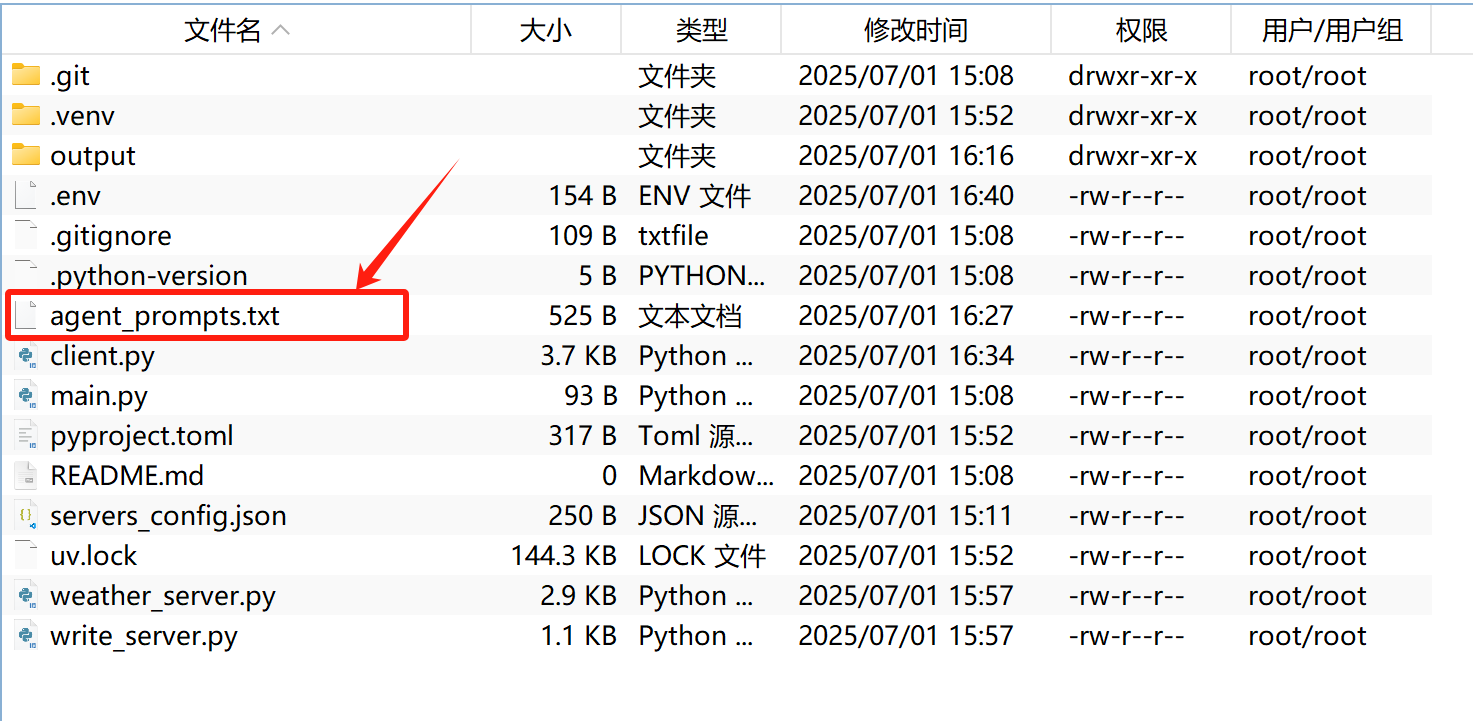
Task: Select the pyproject.toml file icon
Action: coord(27,436)
